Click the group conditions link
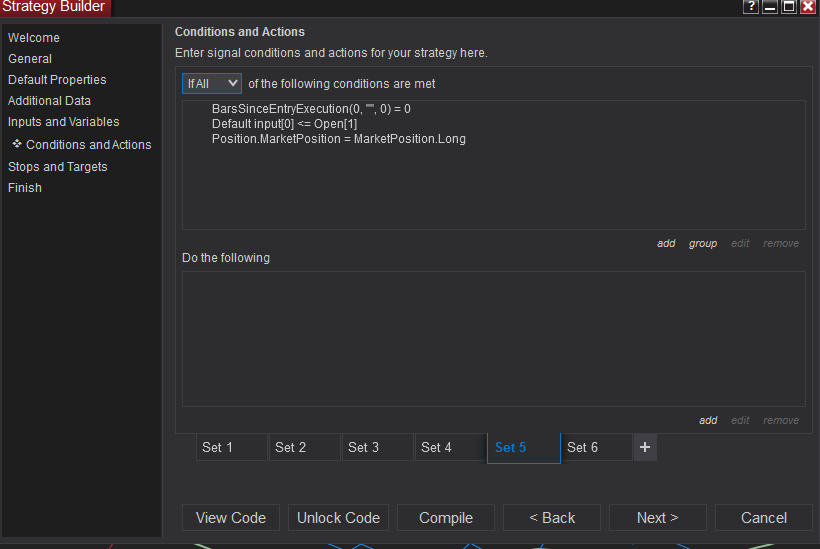820x549 pixels. click(703, 243)
